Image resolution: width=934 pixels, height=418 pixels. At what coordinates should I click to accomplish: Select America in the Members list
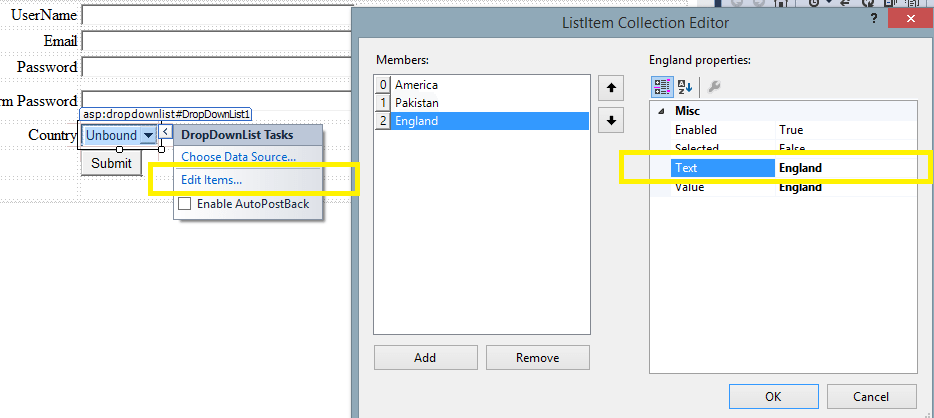point(416,85)
